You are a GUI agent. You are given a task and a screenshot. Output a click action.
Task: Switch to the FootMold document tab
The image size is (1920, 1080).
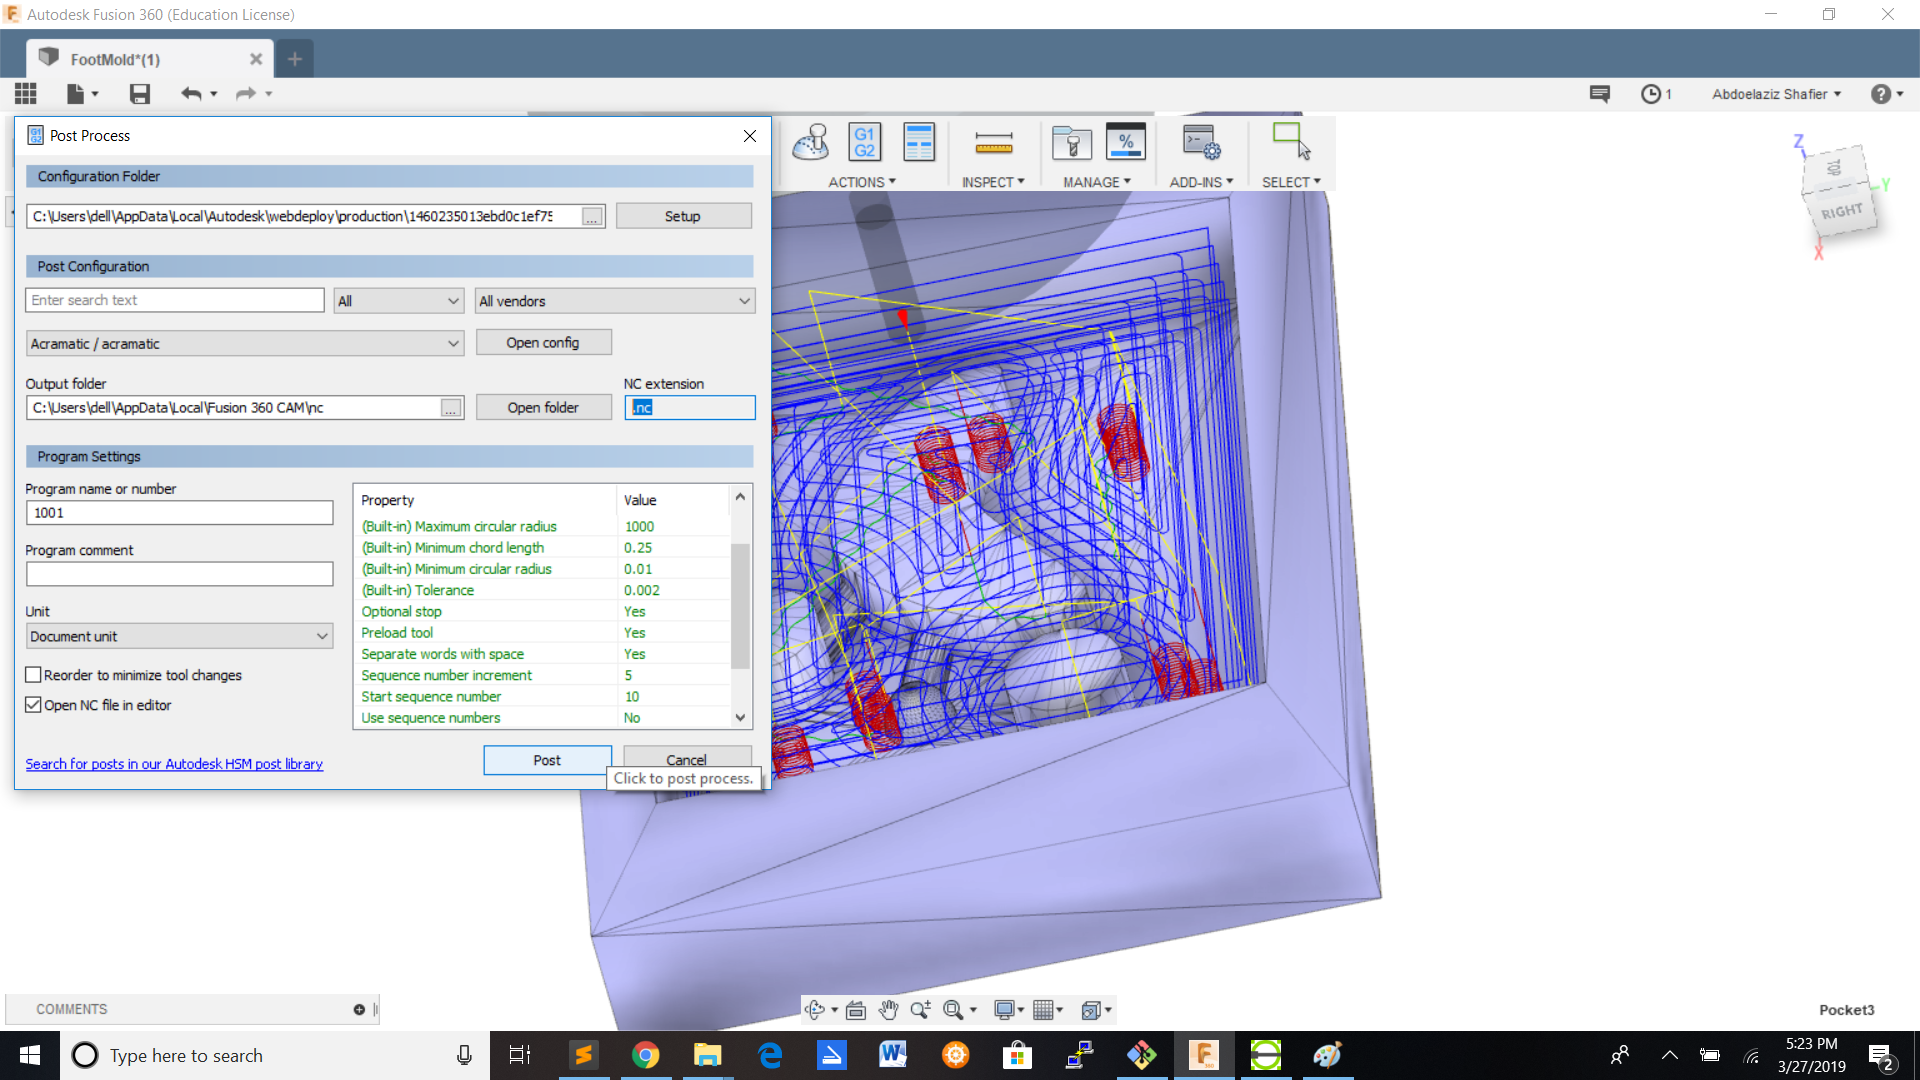point(115,59)
